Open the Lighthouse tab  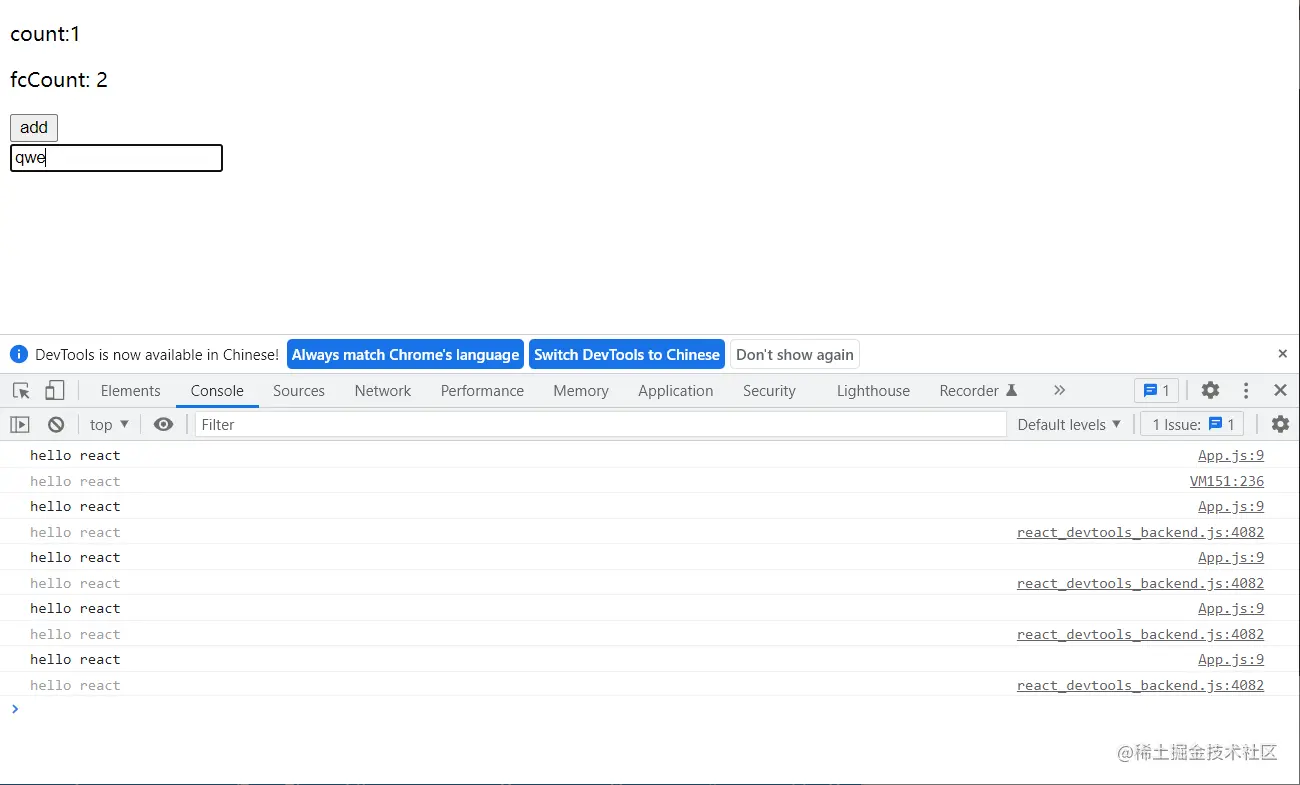[x=873, y=391]
